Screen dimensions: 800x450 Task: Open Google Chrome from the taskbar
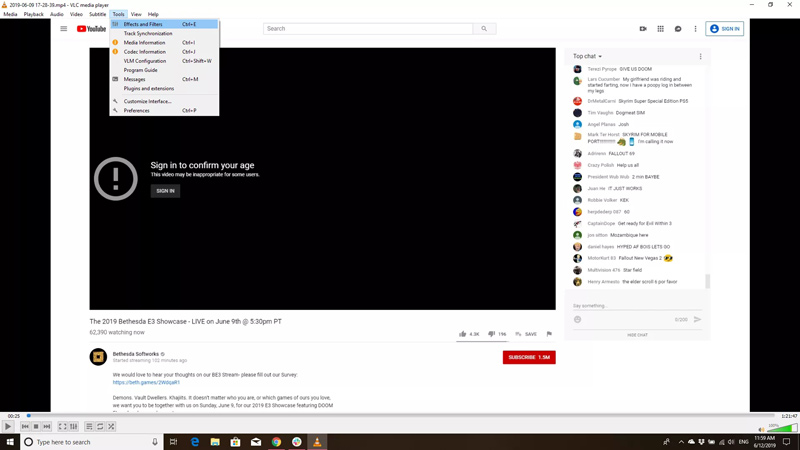(x=276, y=442)
